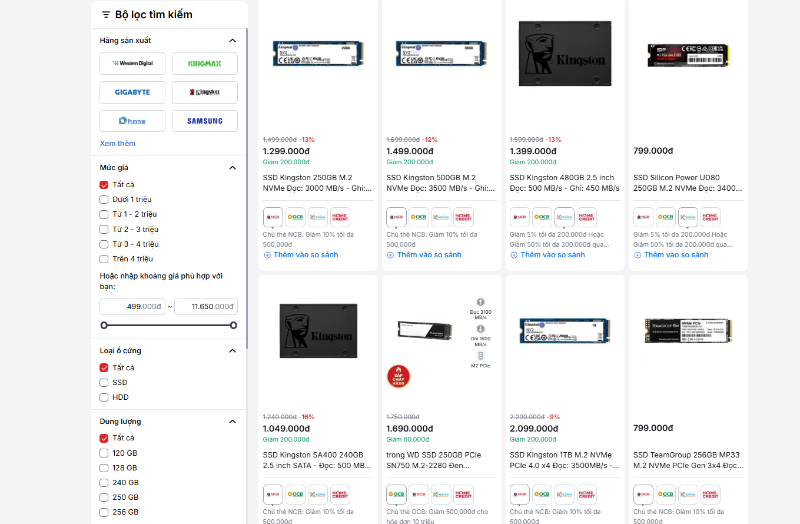Click Xem thêm to show more brands
The height and width of the screenshot is (524, 800).
pos(118,143)
